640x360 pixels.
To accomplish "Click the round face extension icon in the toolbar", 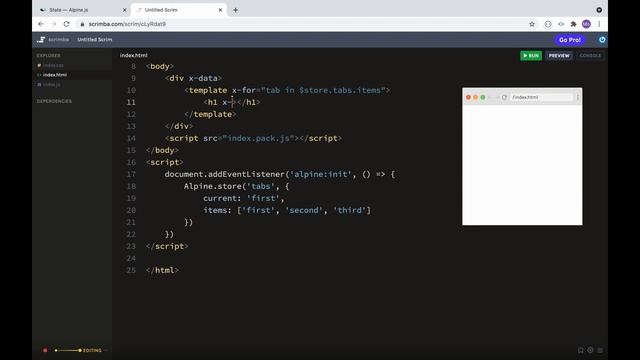I will [548, 24].
